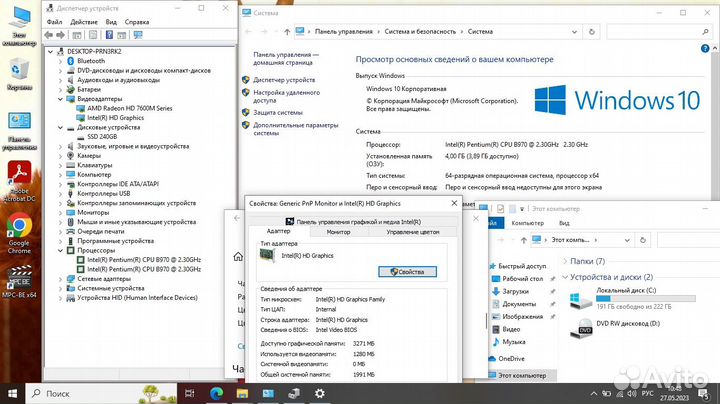Open the Вид menu in Device Manager
Screen dimensions: 720x404
[111, 22]
